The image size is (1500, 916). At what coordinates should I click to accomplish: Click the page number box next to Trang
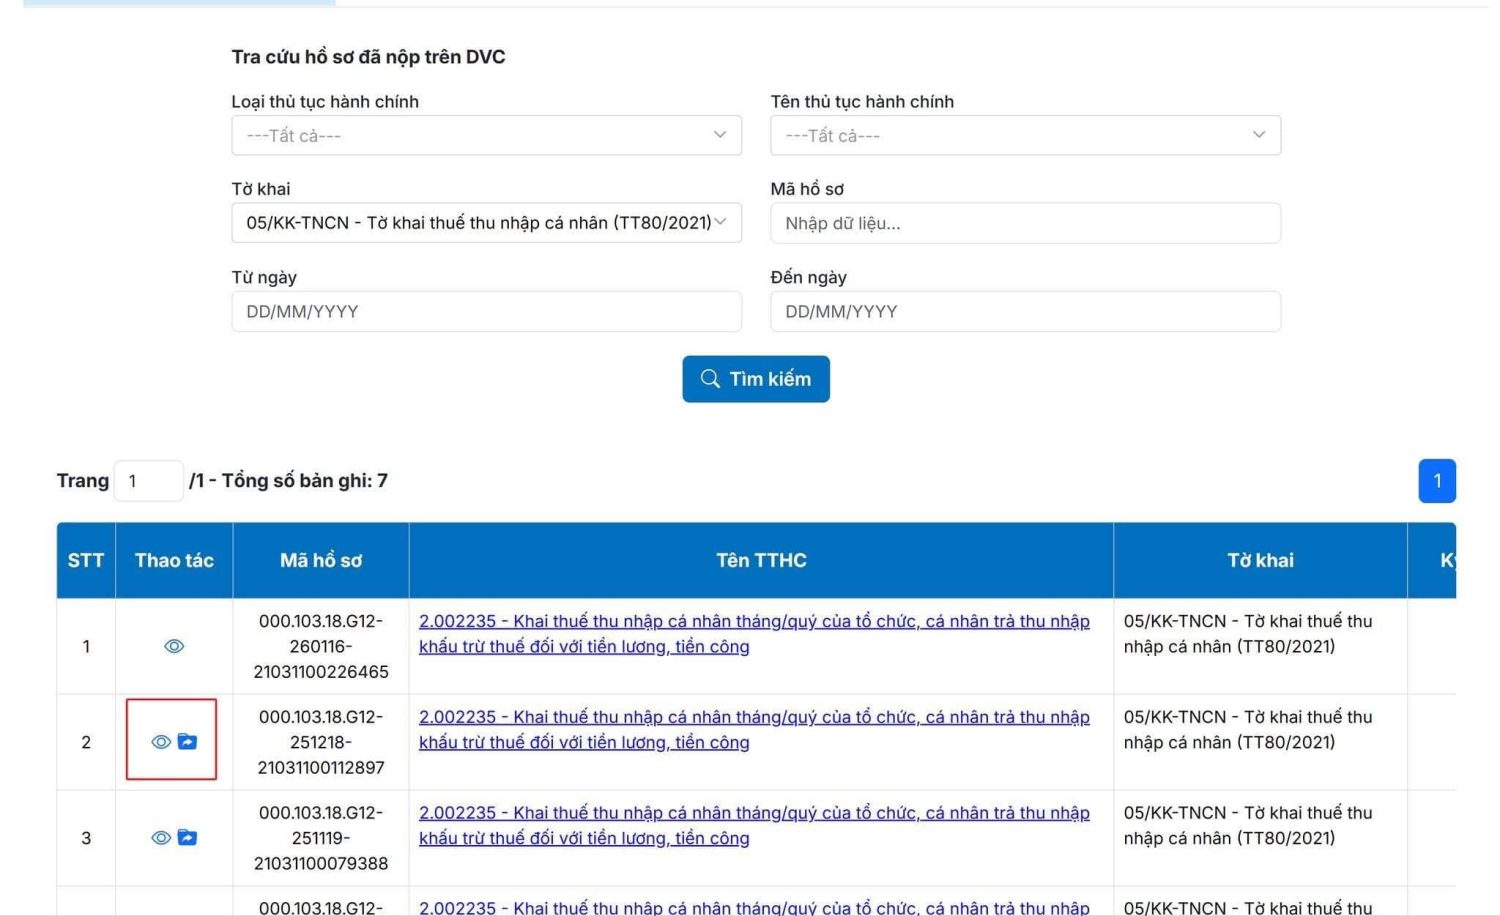click(148, 481)
